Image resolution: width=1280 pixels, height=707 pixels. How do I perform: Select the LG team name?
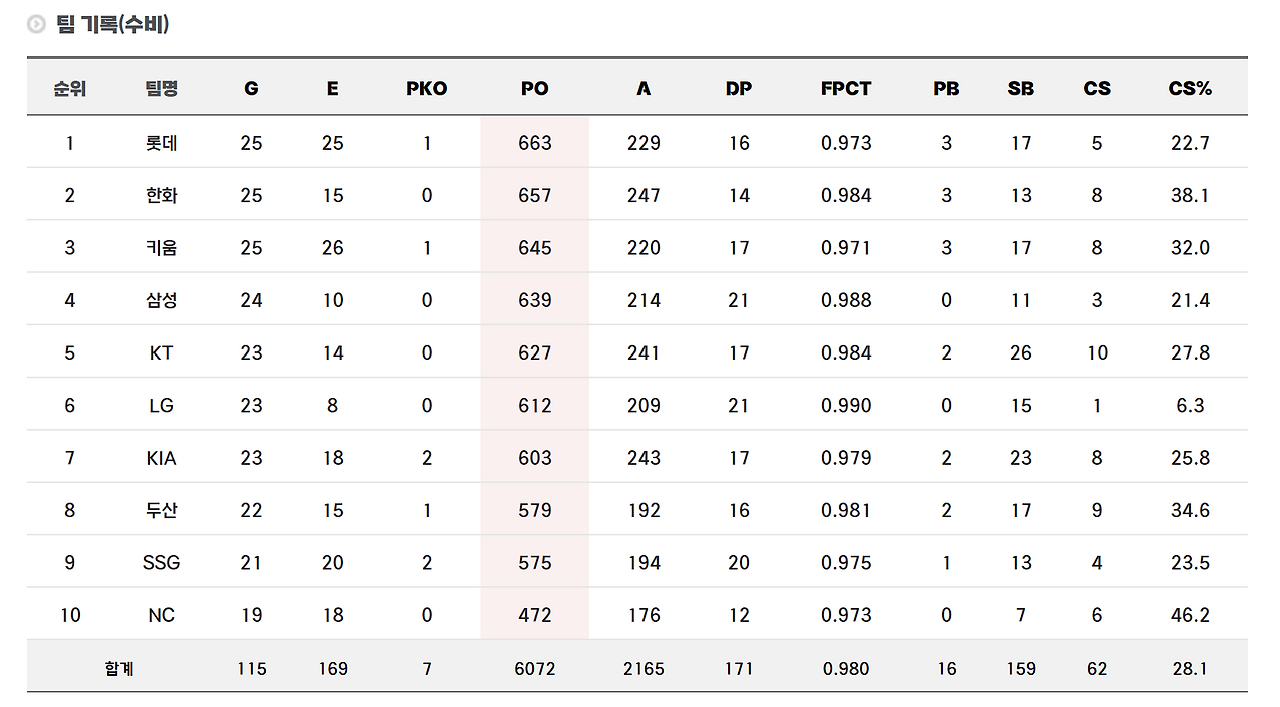(x=161, y=405)
